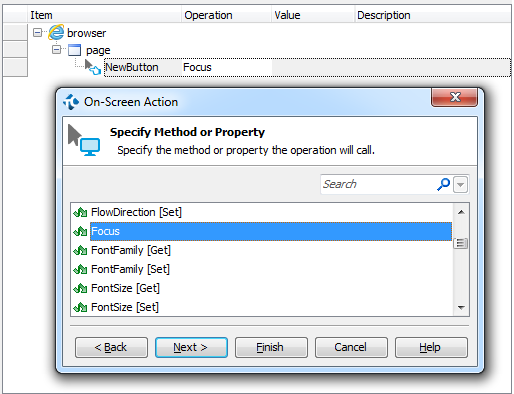Image resolution: width=514 pixels, height=394 pixels.
Task: Click the FontSize [Get] method icon
Action: (x=80, y=288)
